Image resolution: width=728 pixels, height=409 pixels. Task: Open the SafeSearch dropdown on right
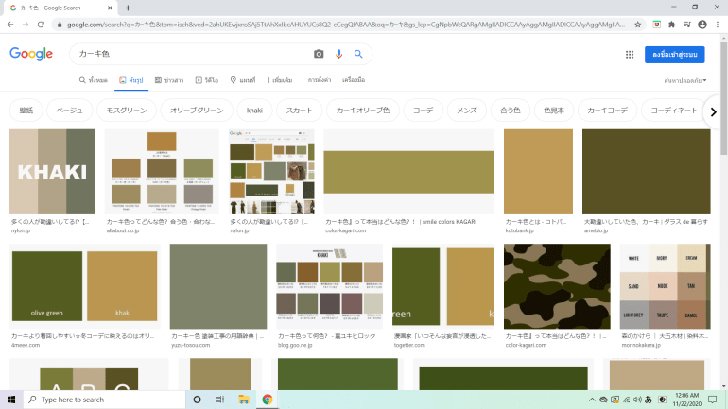click(684, 79)
